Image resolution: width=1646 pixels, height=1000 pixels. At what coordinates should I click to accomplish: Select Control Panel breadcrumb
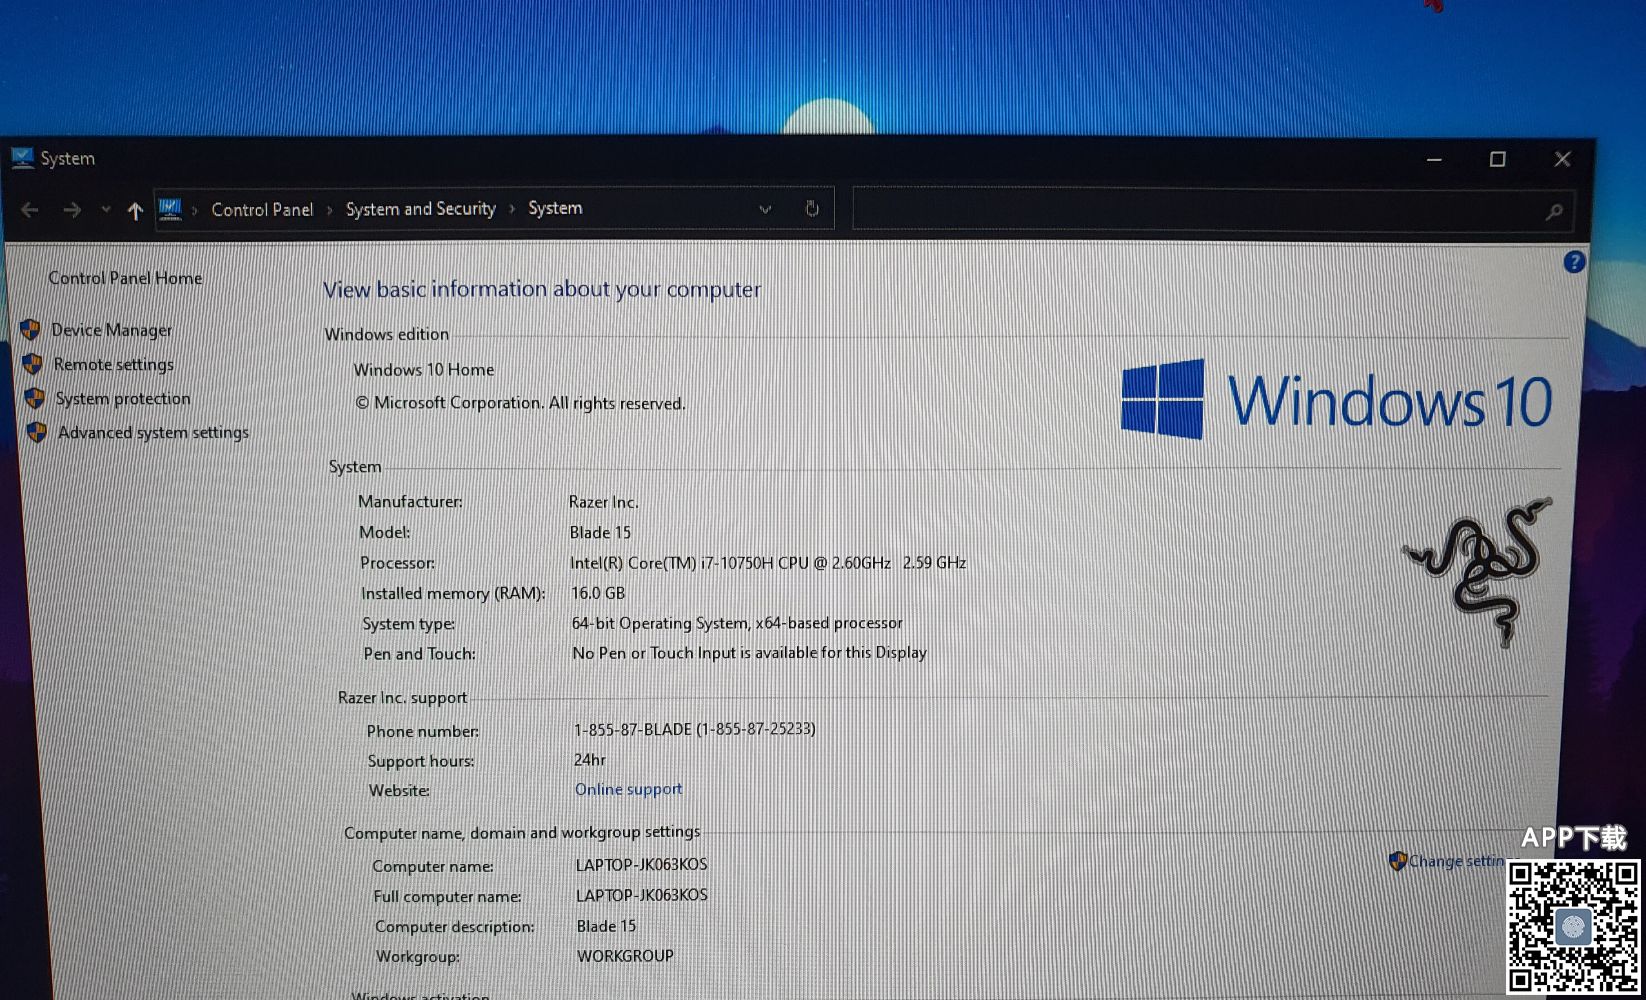coord(262,210)
